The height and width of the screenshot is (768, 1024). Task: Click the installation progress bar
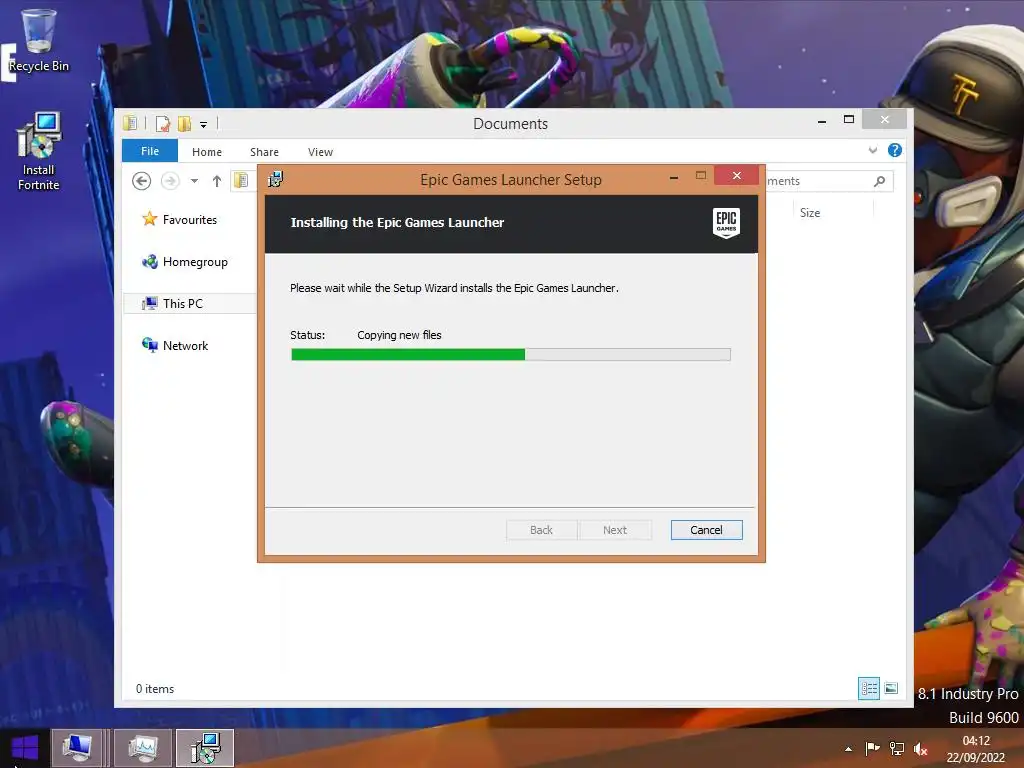pos(511,355)
